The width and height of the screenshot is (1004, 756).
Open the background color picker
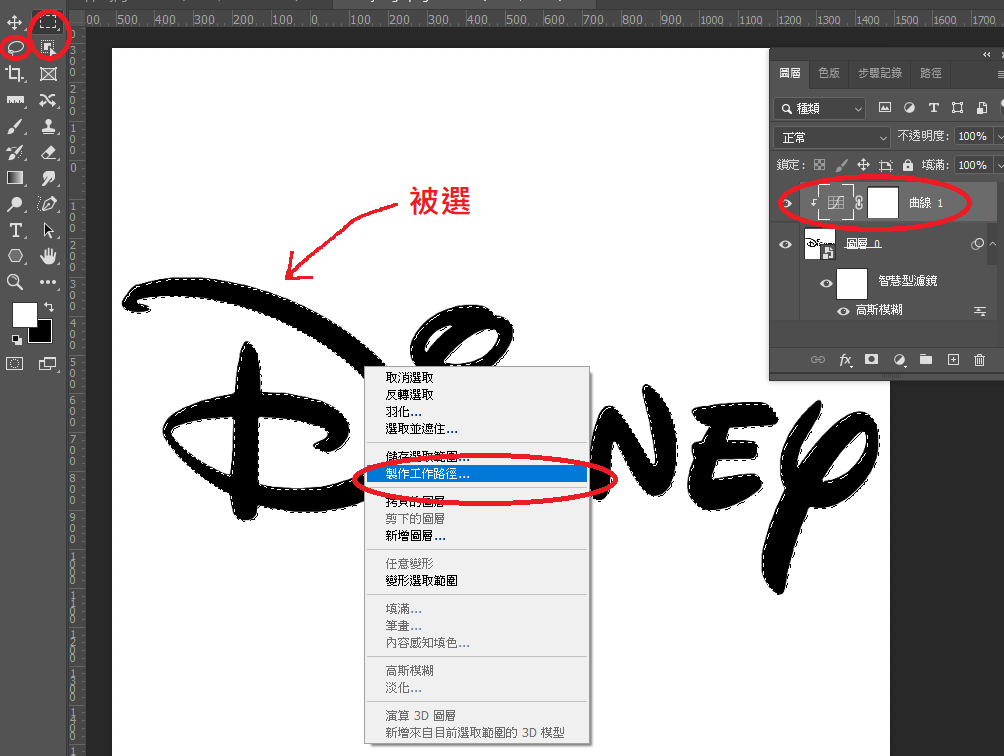point(44,334)
